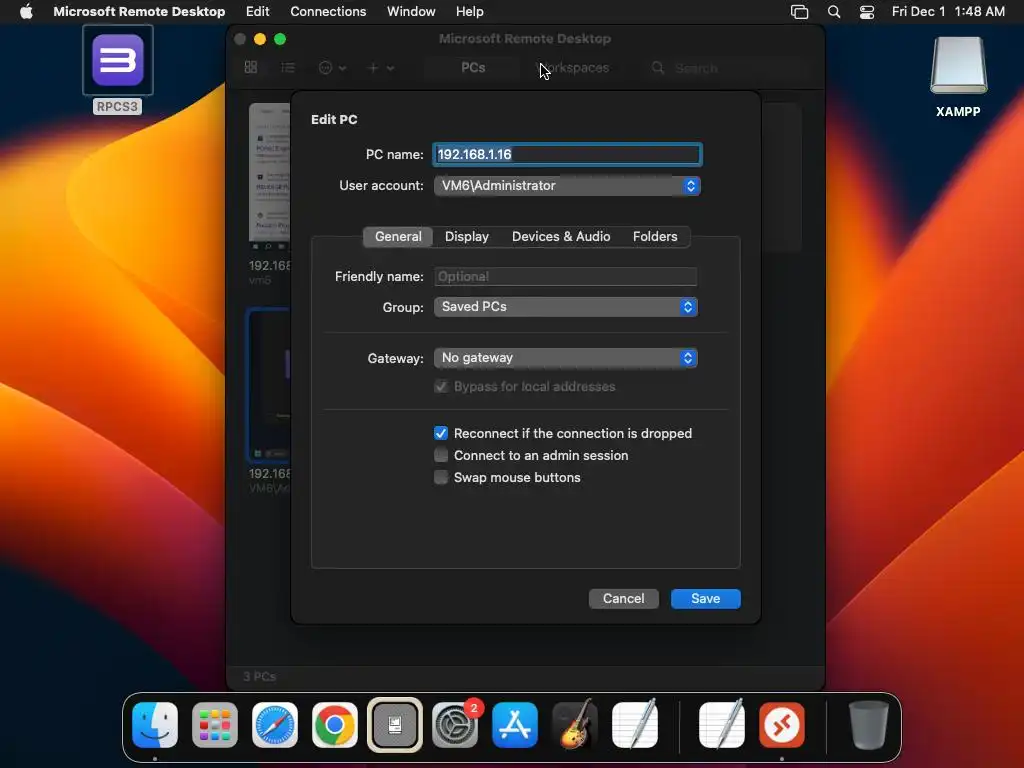Open the App Store dock icon
The height and width of the screenshot is (768, 1024).
pyautogui.click(x=515, y=725)
